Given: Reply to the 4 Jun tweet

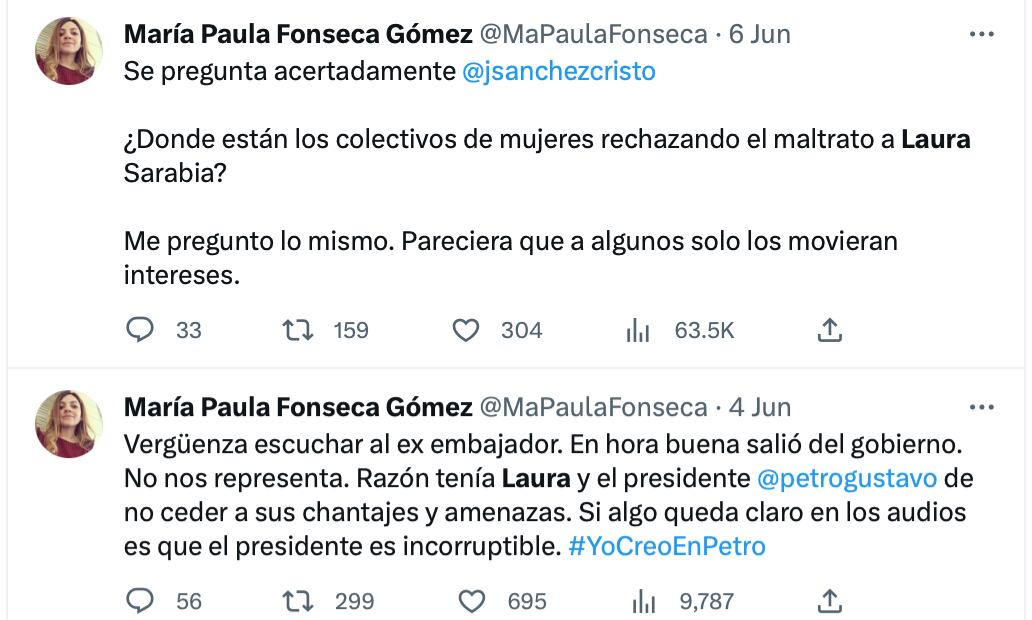Looking at the screenshot, I should (x=141, y=601).
